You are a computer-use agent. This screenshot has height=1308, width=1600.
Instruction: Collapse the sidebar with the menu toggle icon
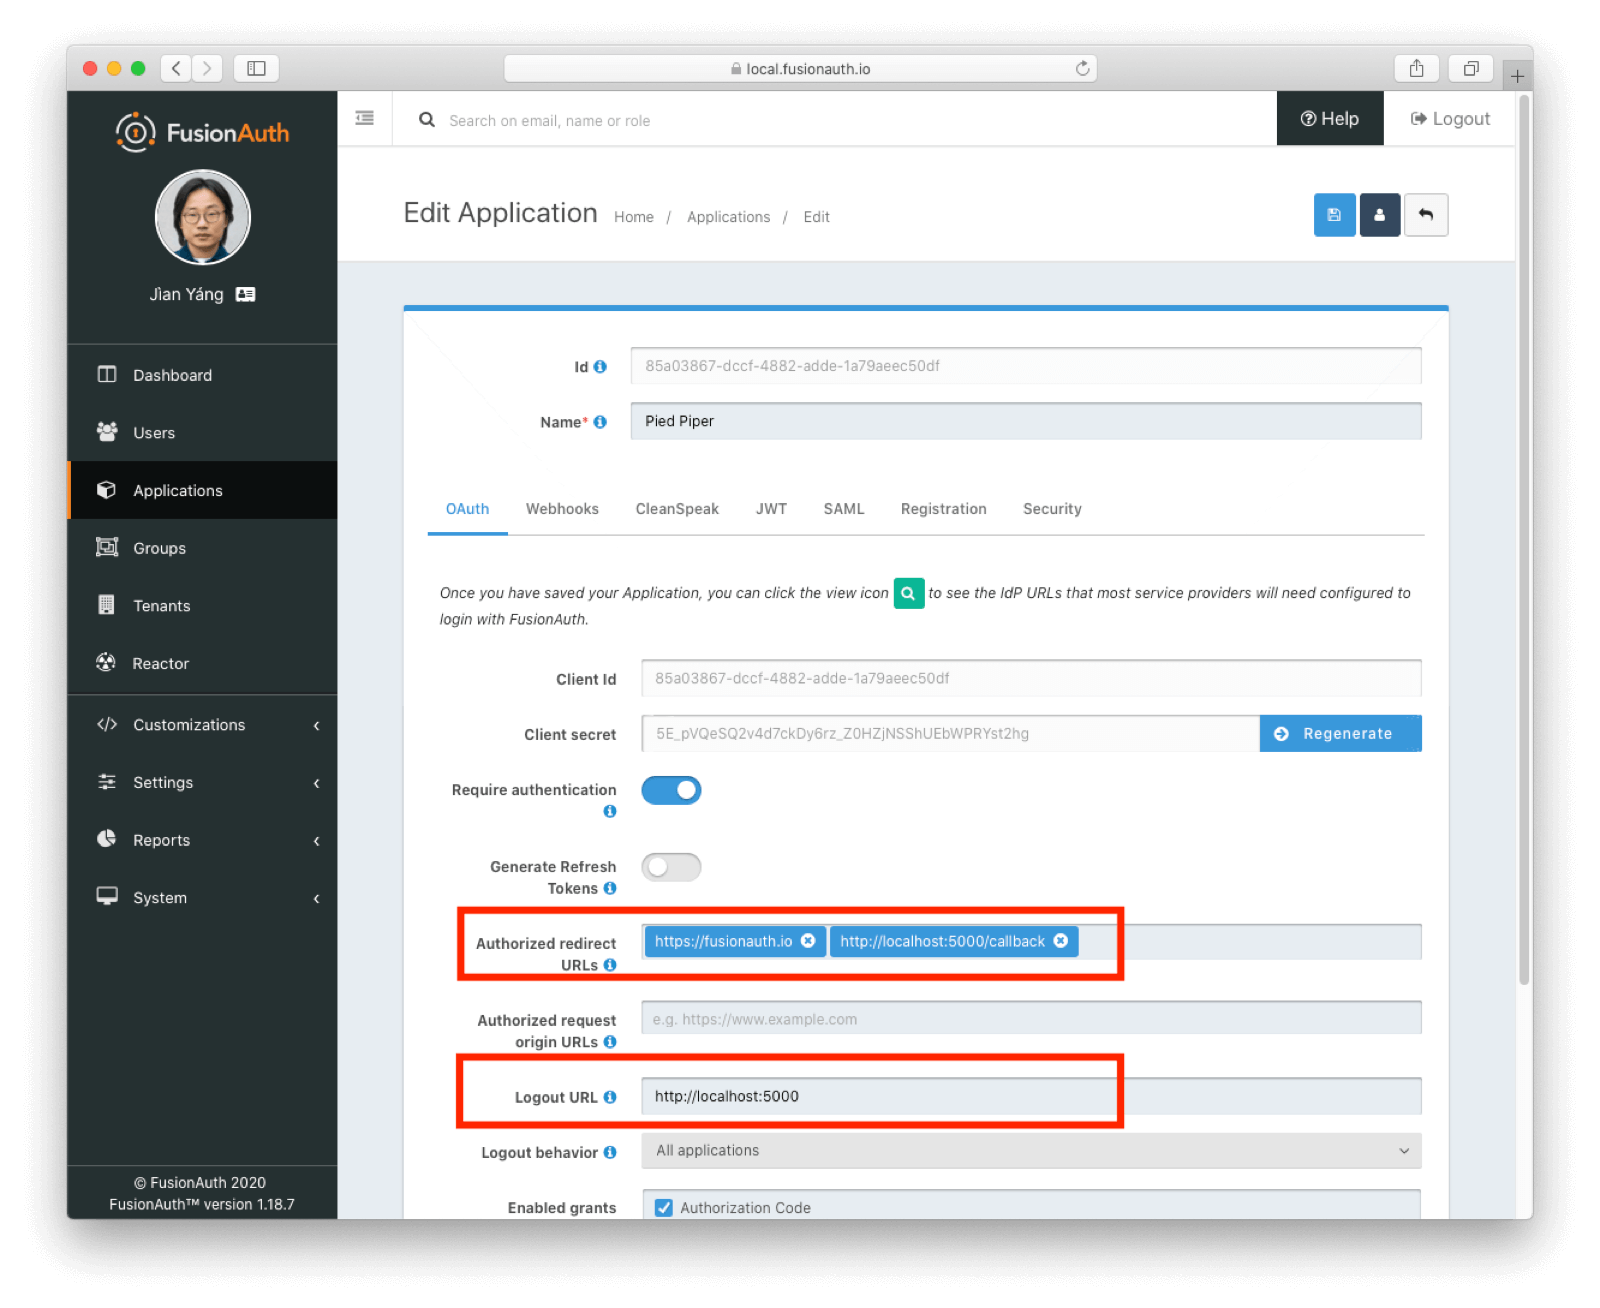coord(365,118)
